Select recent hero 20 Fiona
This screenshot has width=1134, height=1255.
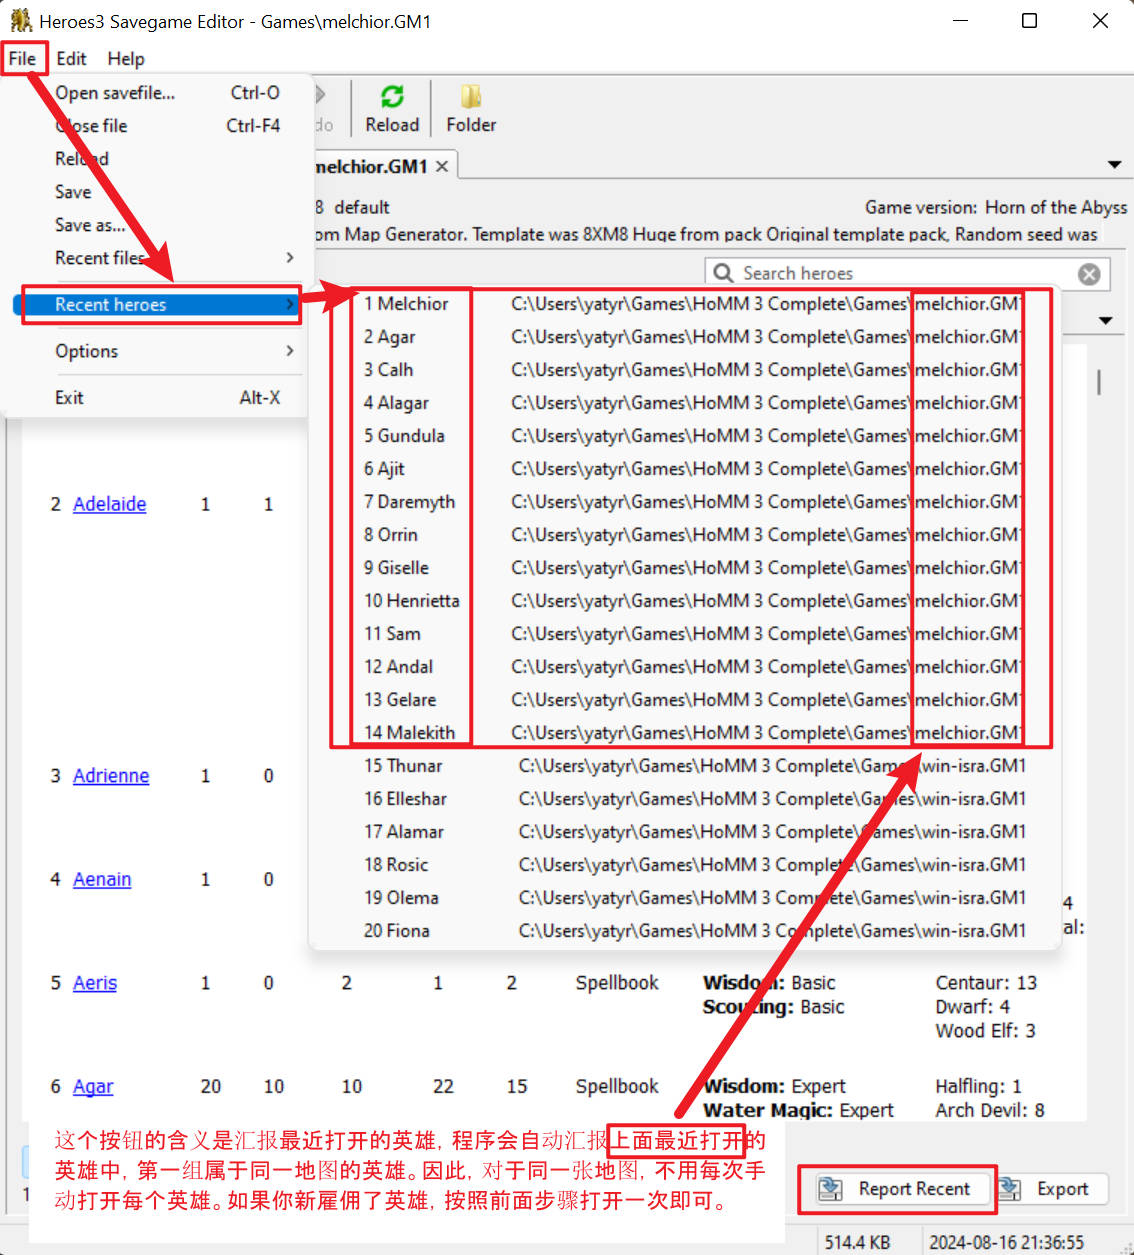pos(684,931)
